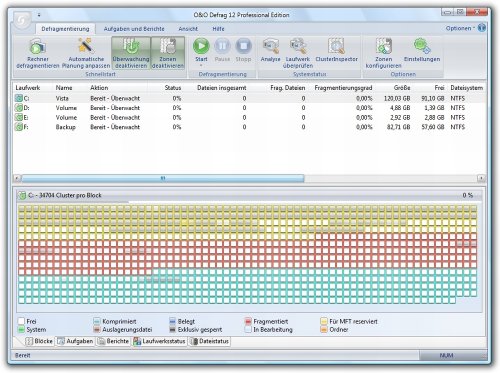500x373 pixels.
Task: Sort by Aktion column header
Action: (x=99, y=88)
